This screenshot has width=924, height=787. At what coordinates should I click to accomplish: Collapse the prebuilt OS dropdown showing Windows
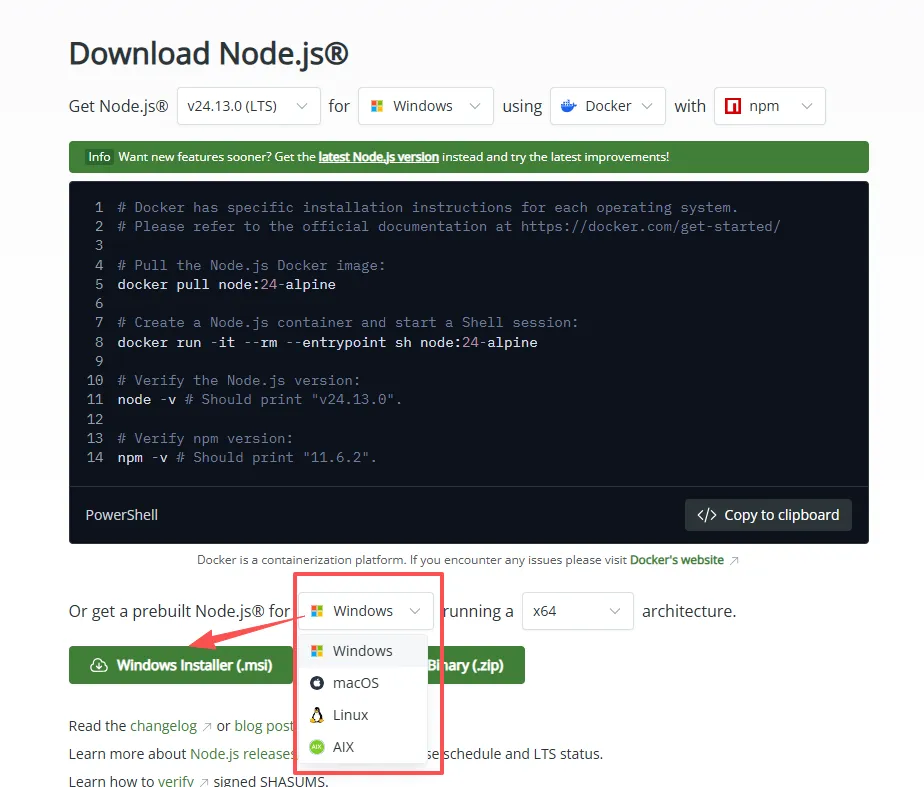point(366,611)
